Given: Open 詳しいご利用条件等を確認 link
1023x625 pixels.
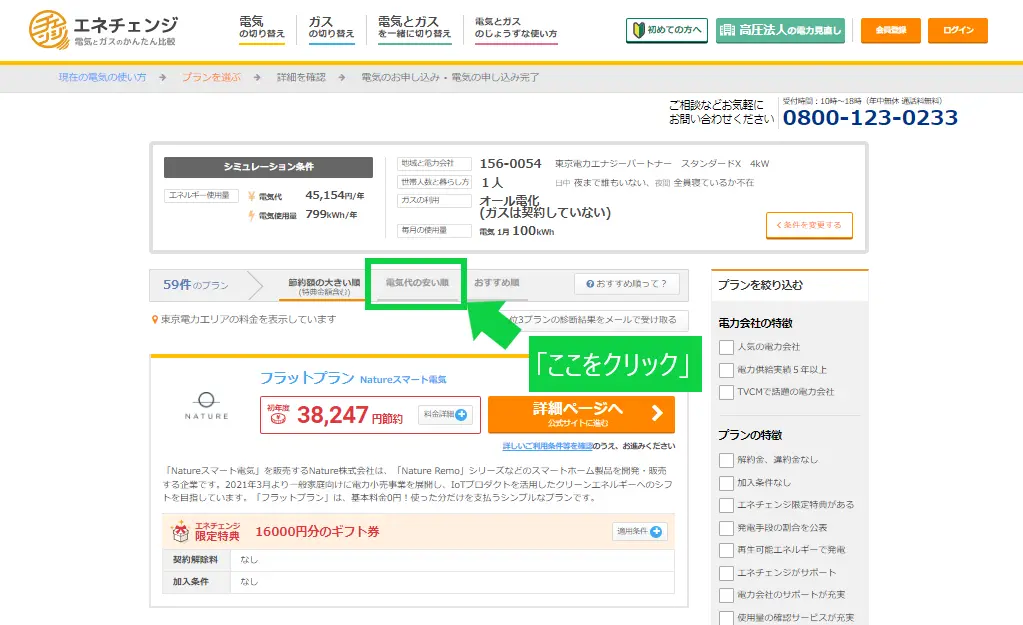Looking at the screenshot, I should [547, 446].
